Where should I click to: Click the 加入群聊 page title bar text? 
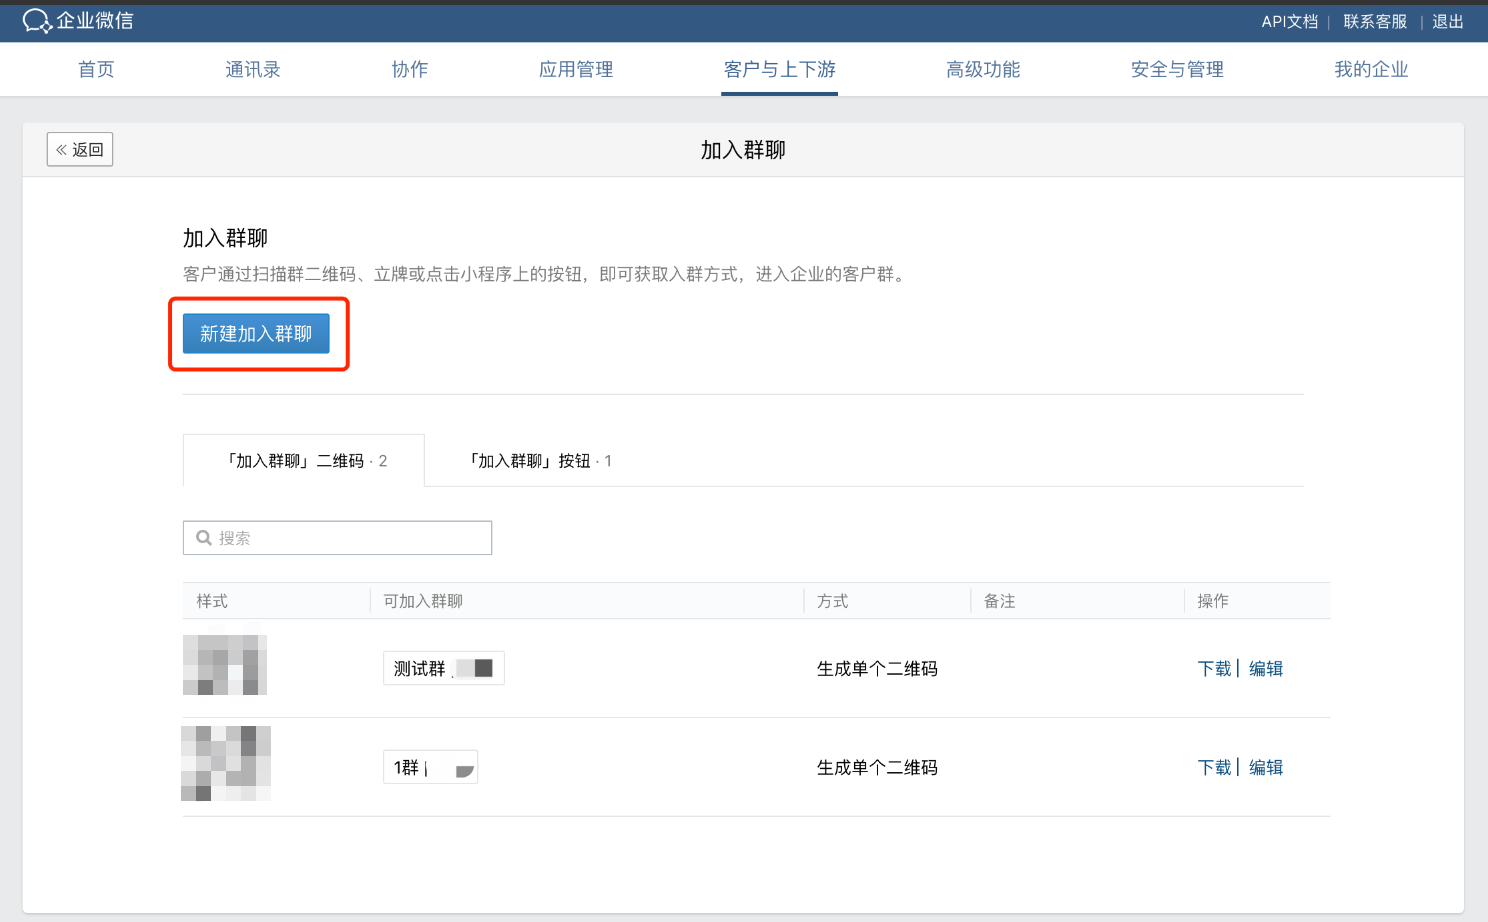[743, 150]
